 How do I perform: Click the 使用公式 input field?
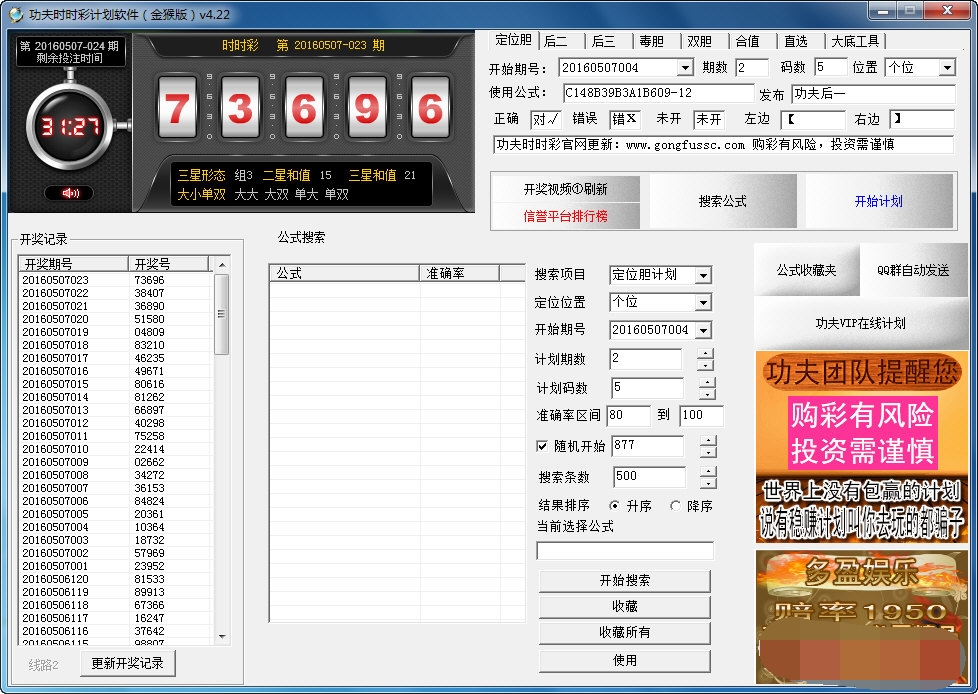[656, 93]
